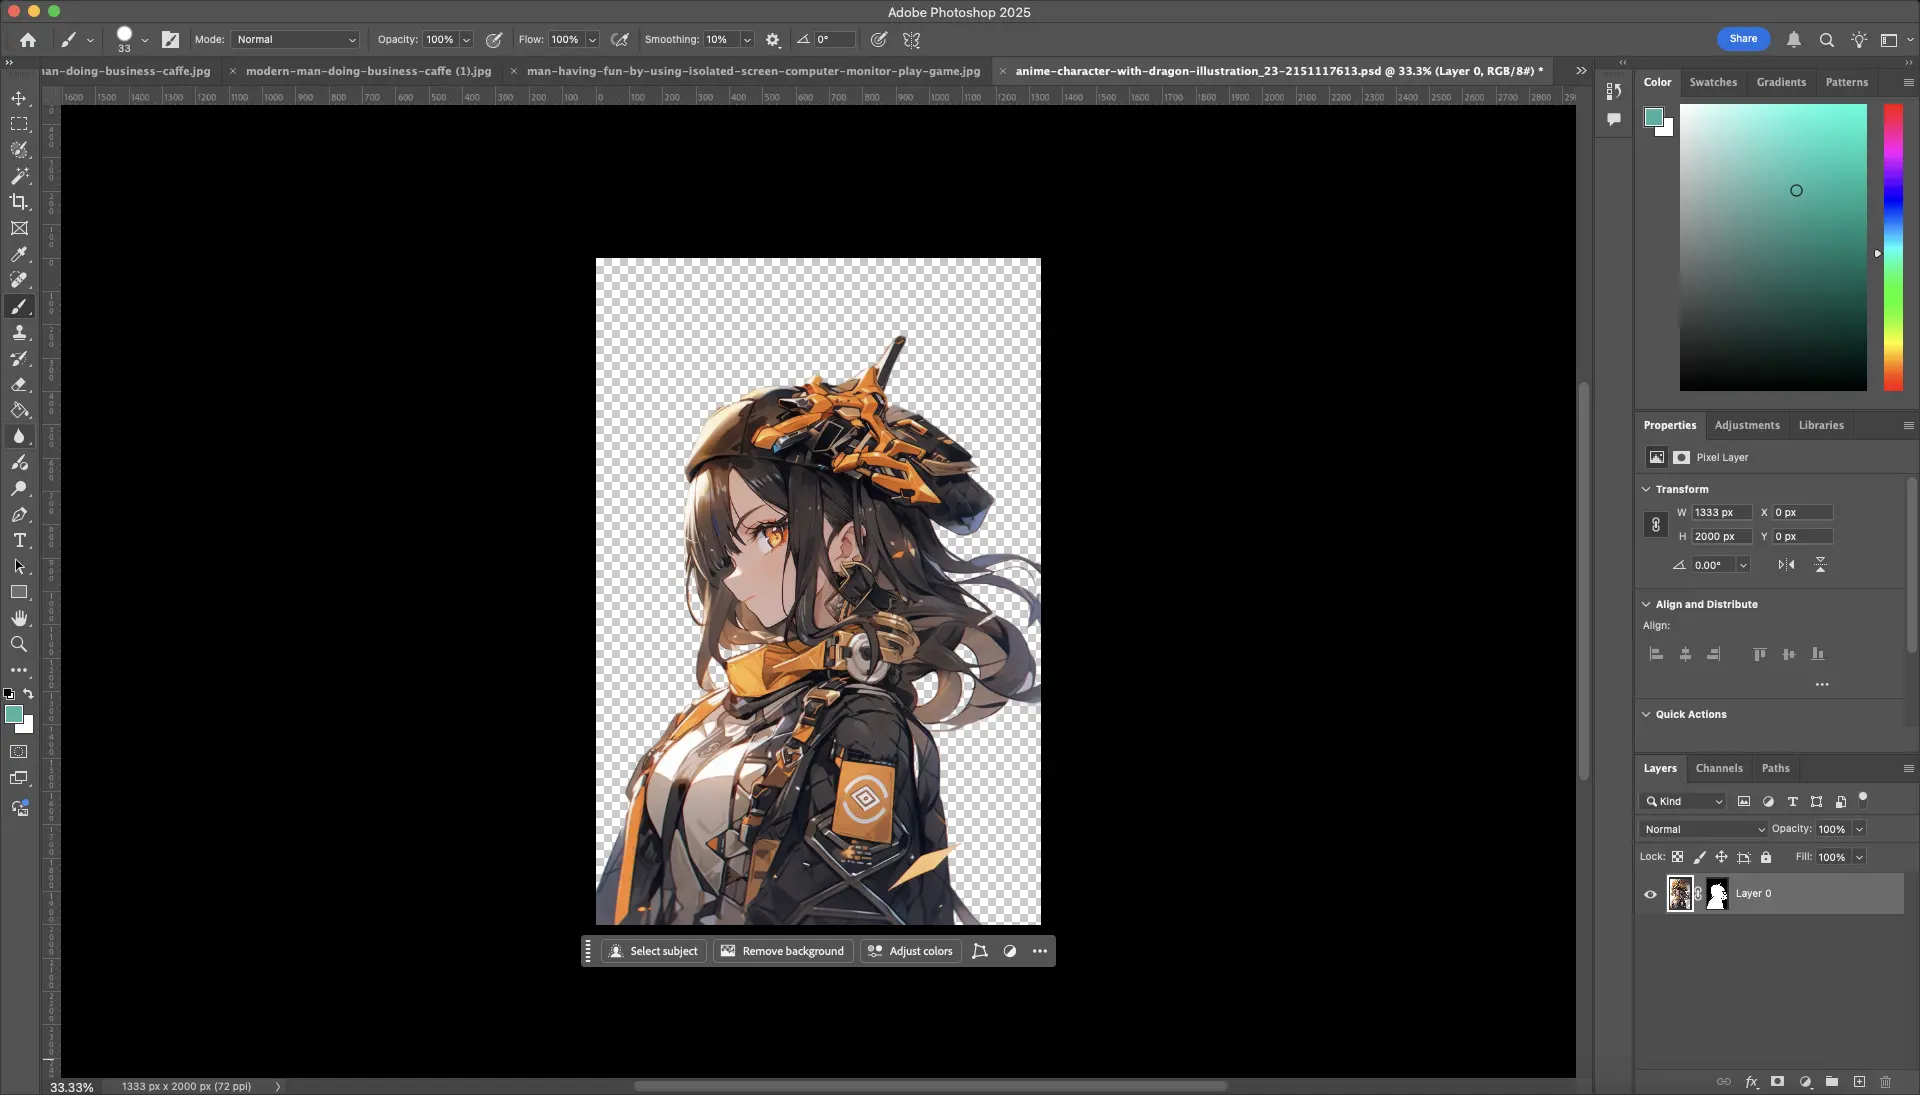1920x1095 pixels.
Task: Select the Move tool
Action: coord(20,99)
